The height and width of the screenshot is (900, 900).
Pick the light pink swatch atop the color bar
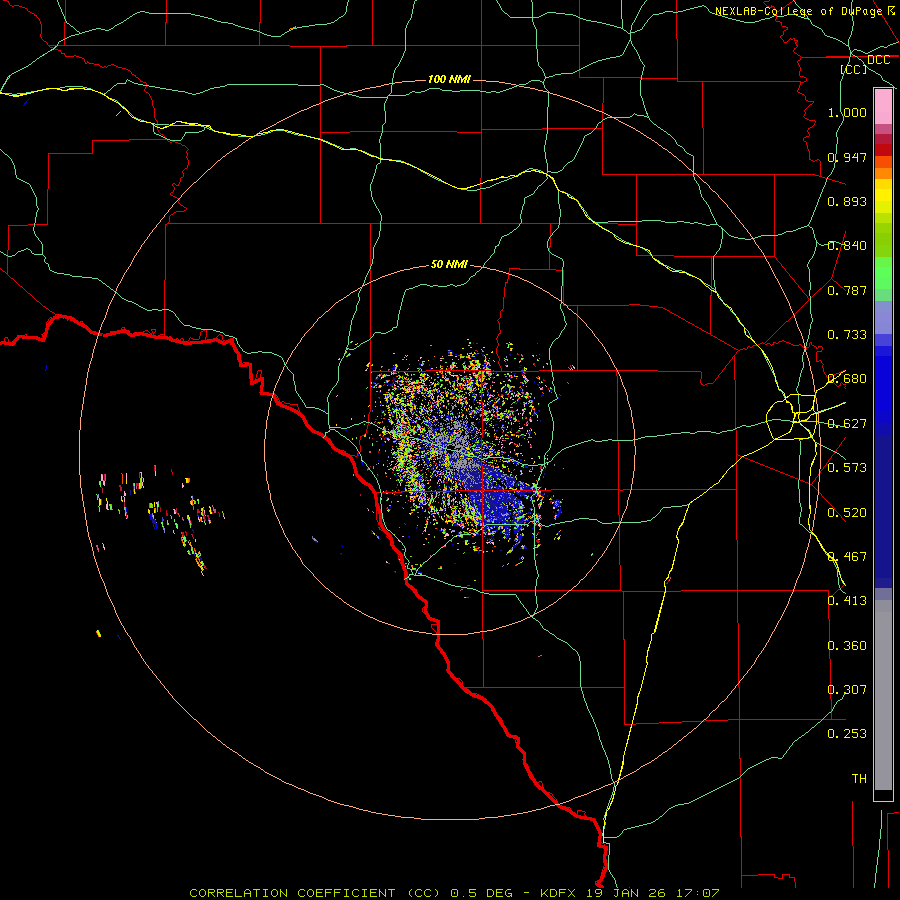click(883, 107)
